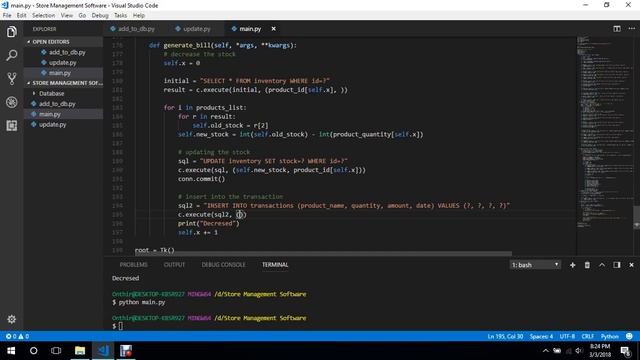Open the Action Center notifications icon
Screen dimensions: 640x360
pos(625,351)
